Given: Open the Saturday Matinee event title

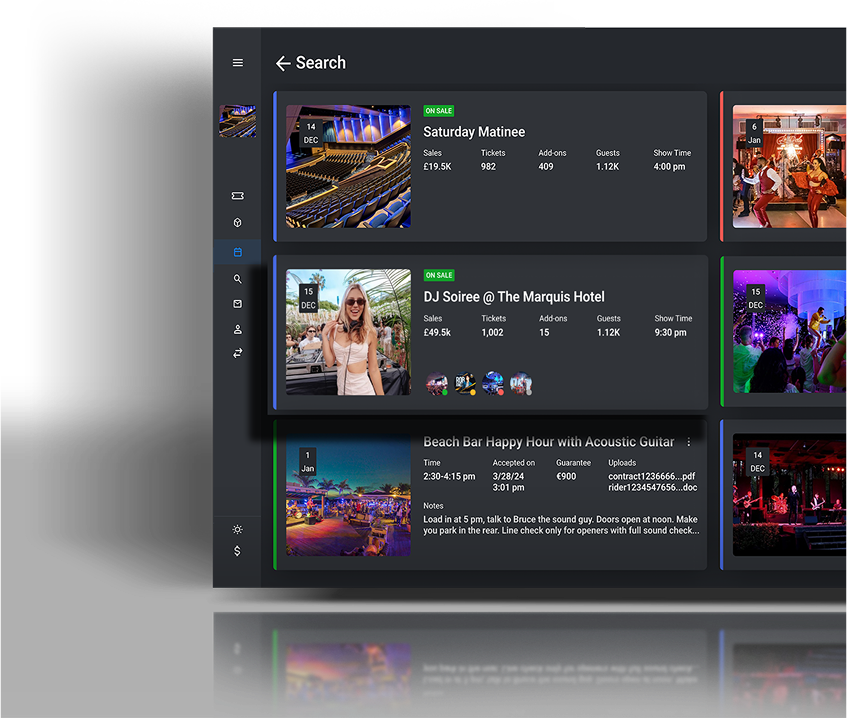Looking at the screenshot, I should (x=473, y=132).
